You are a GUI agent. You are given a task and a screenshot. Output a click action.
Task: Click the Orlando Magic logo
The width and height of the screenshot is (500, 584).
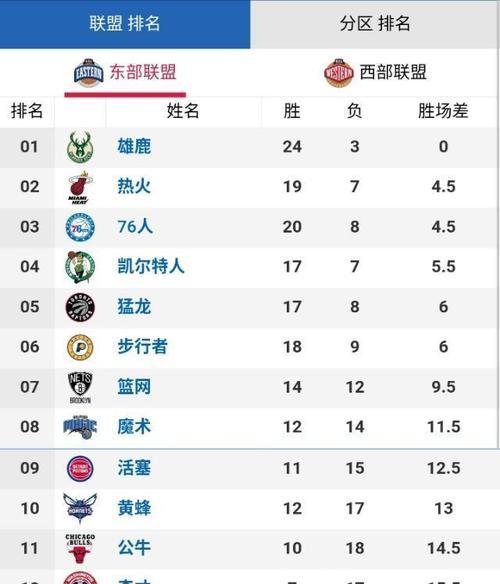pyautogui.click(x=80, y=427)
